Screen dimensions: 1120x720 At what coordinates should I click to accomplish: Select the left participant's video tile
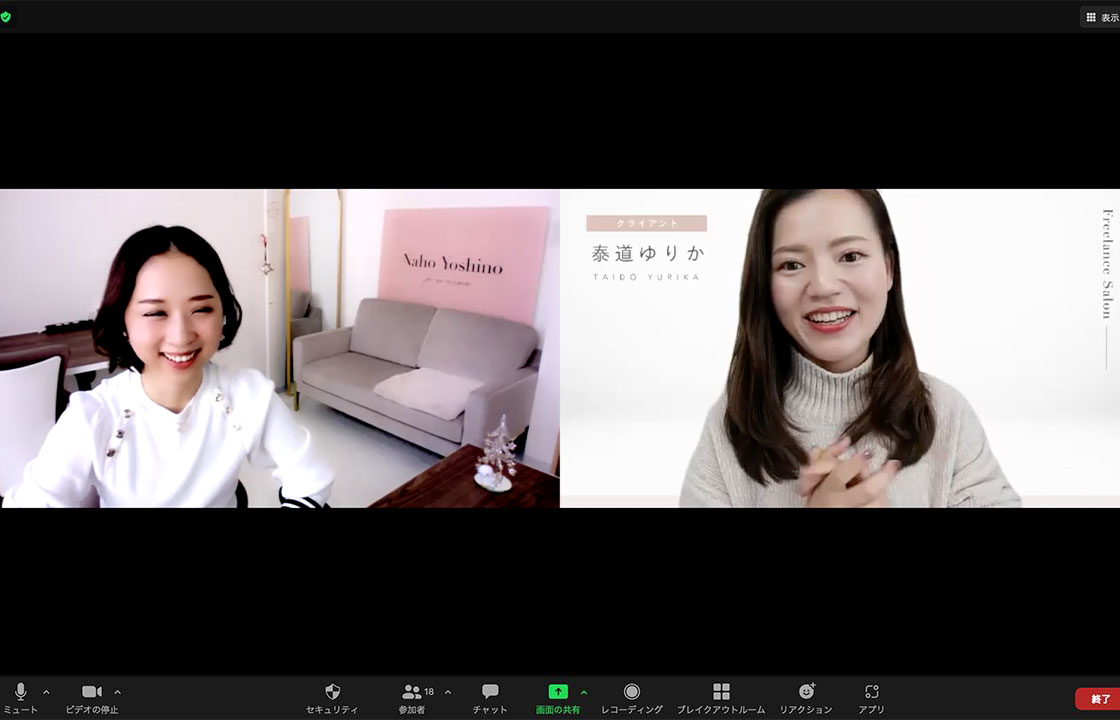(280, 348)
